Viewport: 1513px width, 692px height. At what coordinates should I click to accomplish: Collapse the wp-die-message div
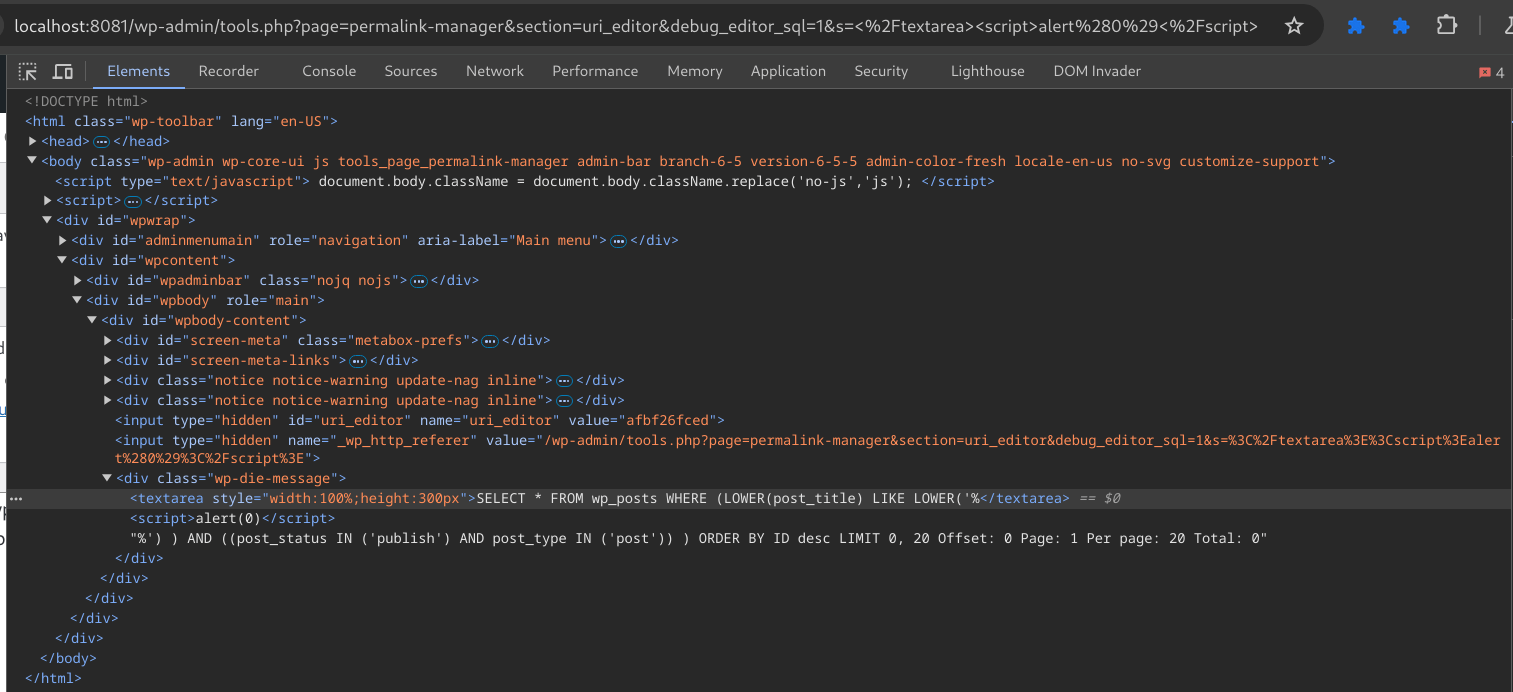coord(108,479)
